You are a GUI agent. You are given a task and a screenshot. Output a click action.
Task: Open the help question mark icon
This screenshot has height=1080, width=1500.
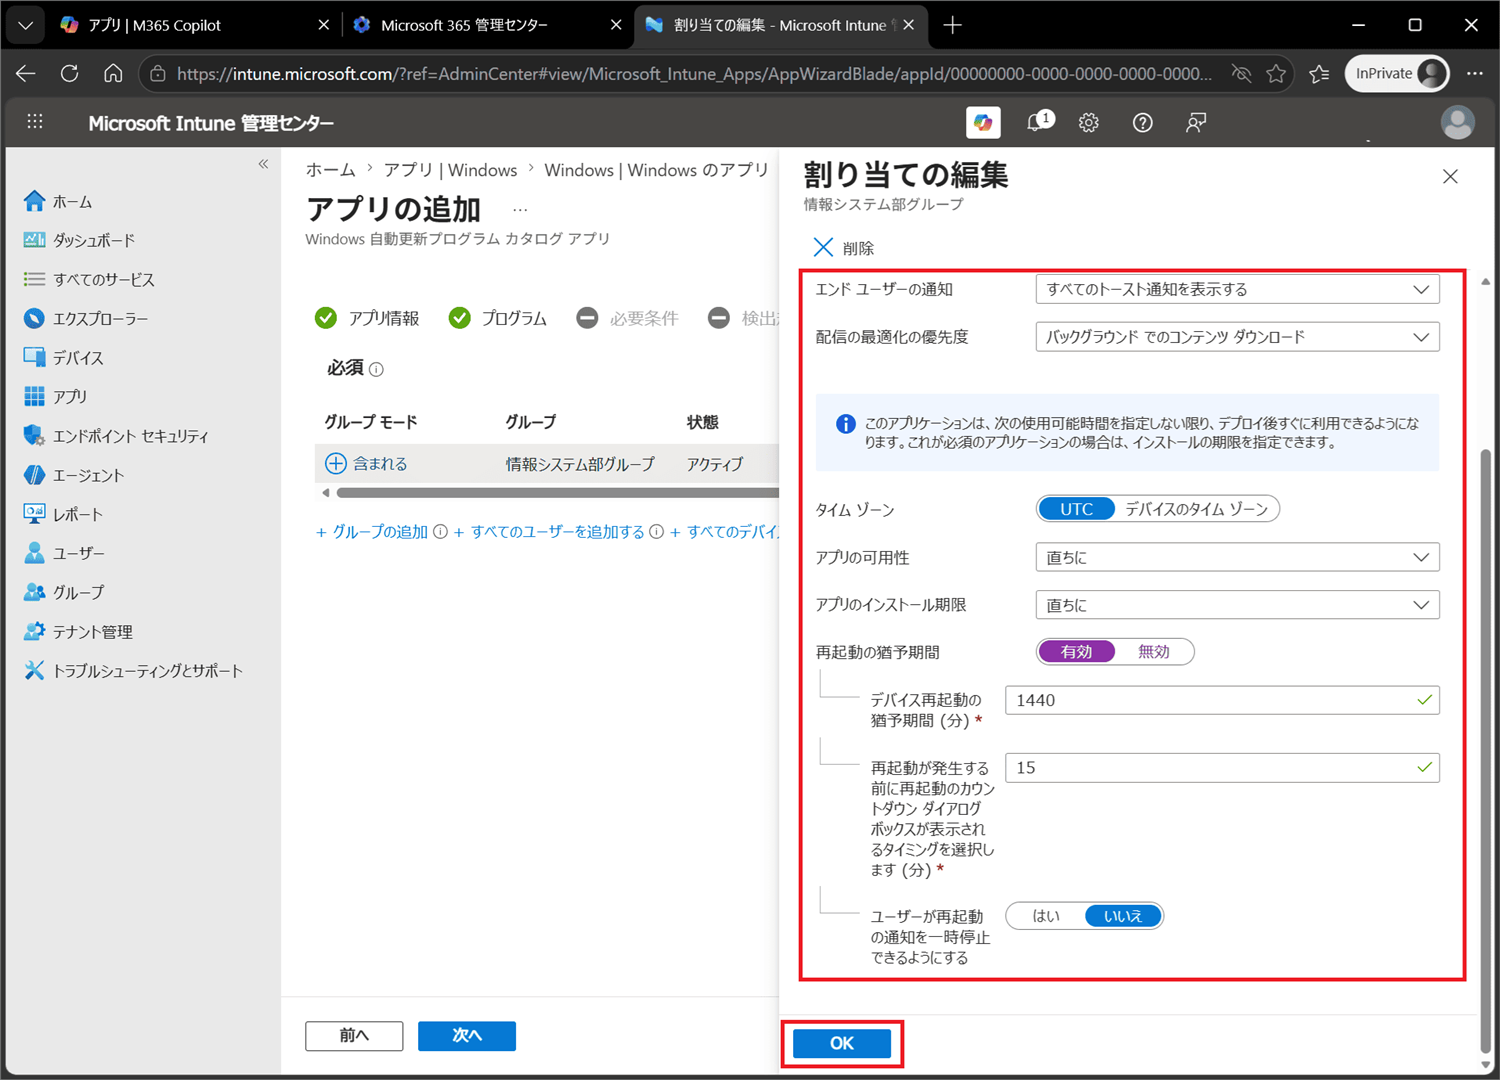pyautogui.click(x=1142, y=122)
